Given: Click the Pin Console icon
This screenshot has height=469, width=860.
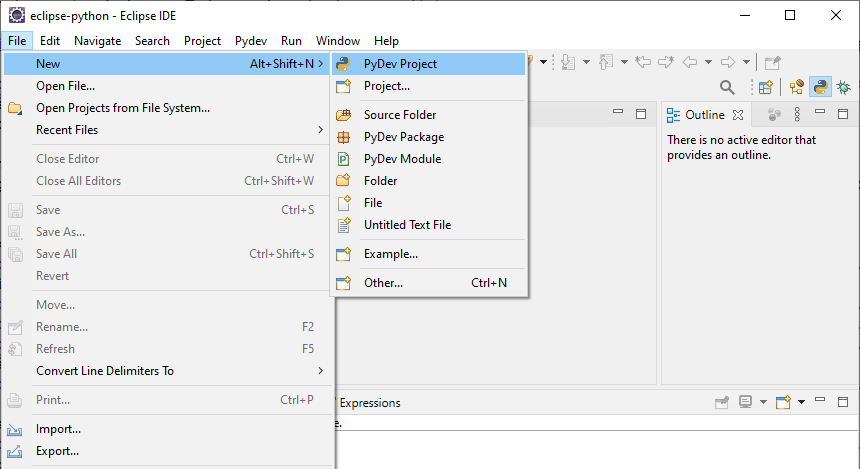Looking at the screenshot, I should click(722, 403).
